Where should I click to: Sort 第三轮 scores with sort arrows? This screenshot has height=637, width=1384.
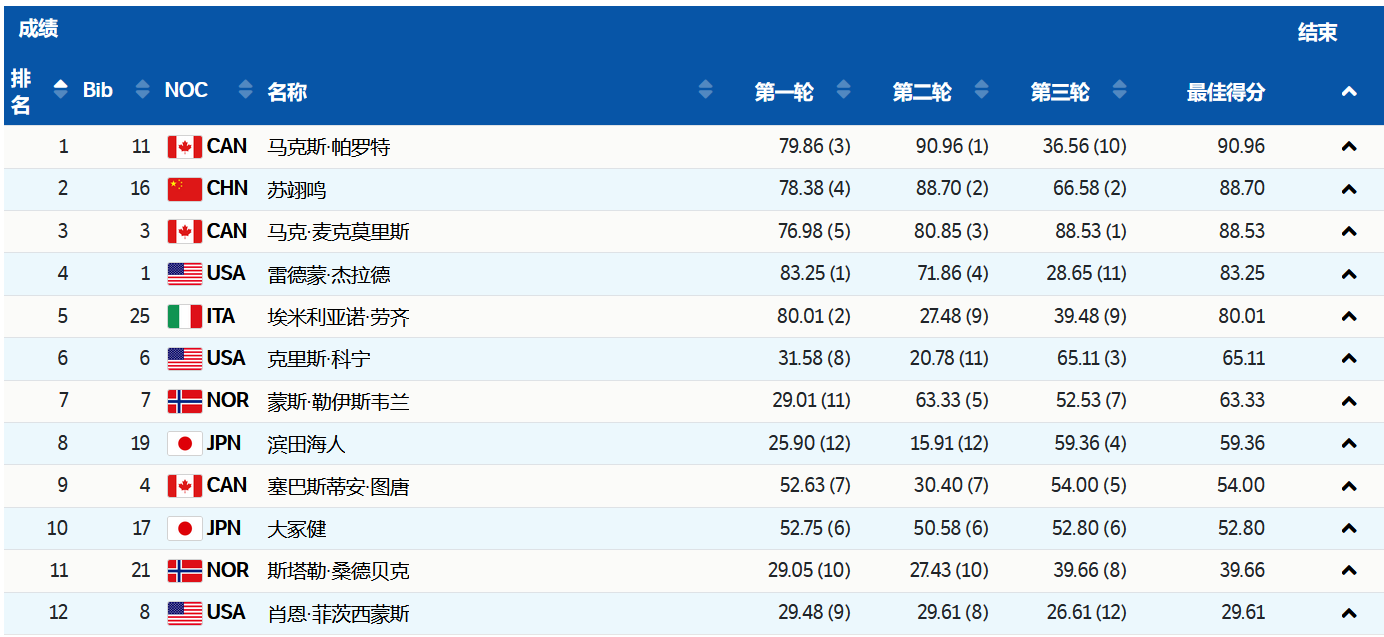coord(1119,89)
